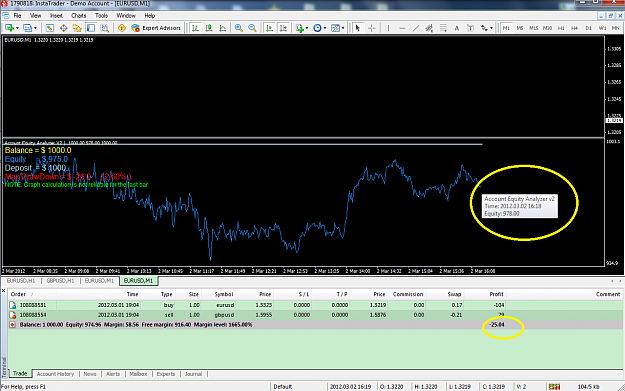Viewport: 625px width, 391px height.
Task: Sort trades by Symbol column header
Action: (224, 294)
